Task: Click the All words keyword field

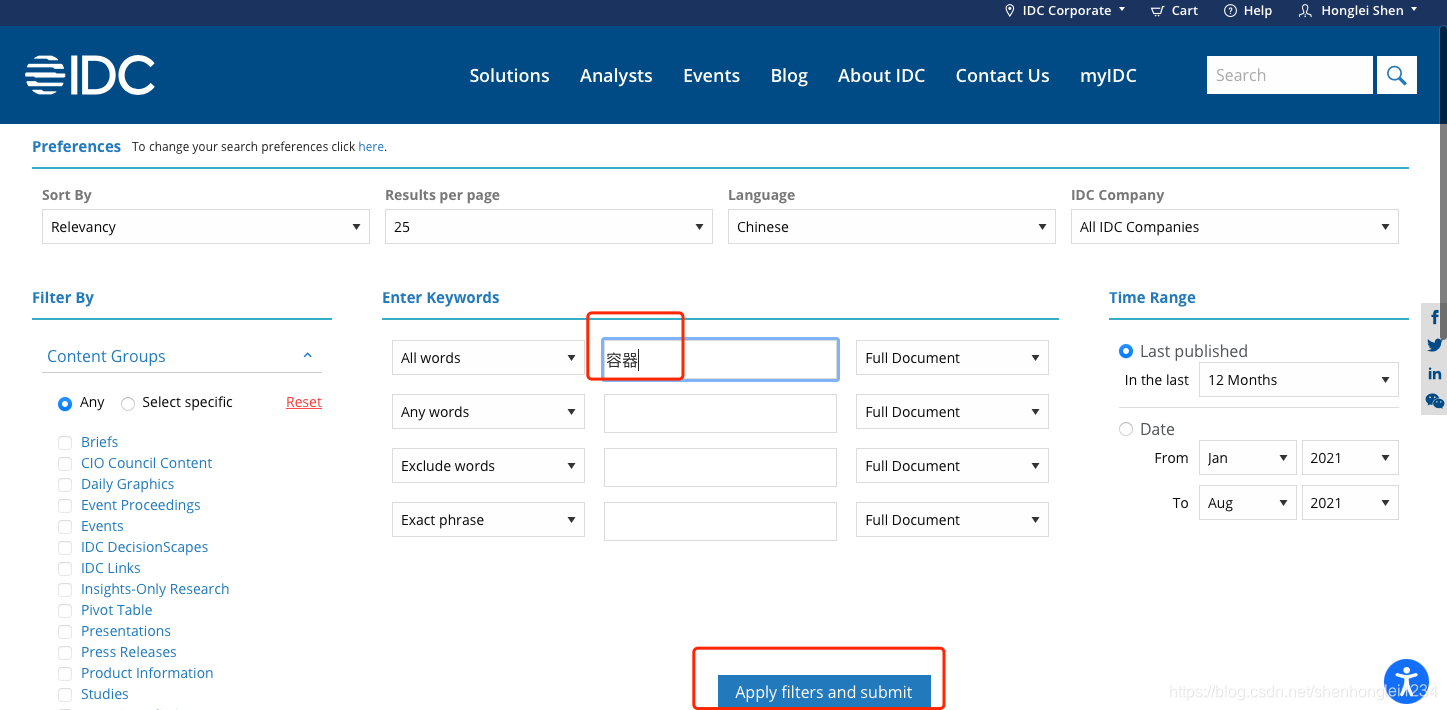Action: click(x=720, y=359)
